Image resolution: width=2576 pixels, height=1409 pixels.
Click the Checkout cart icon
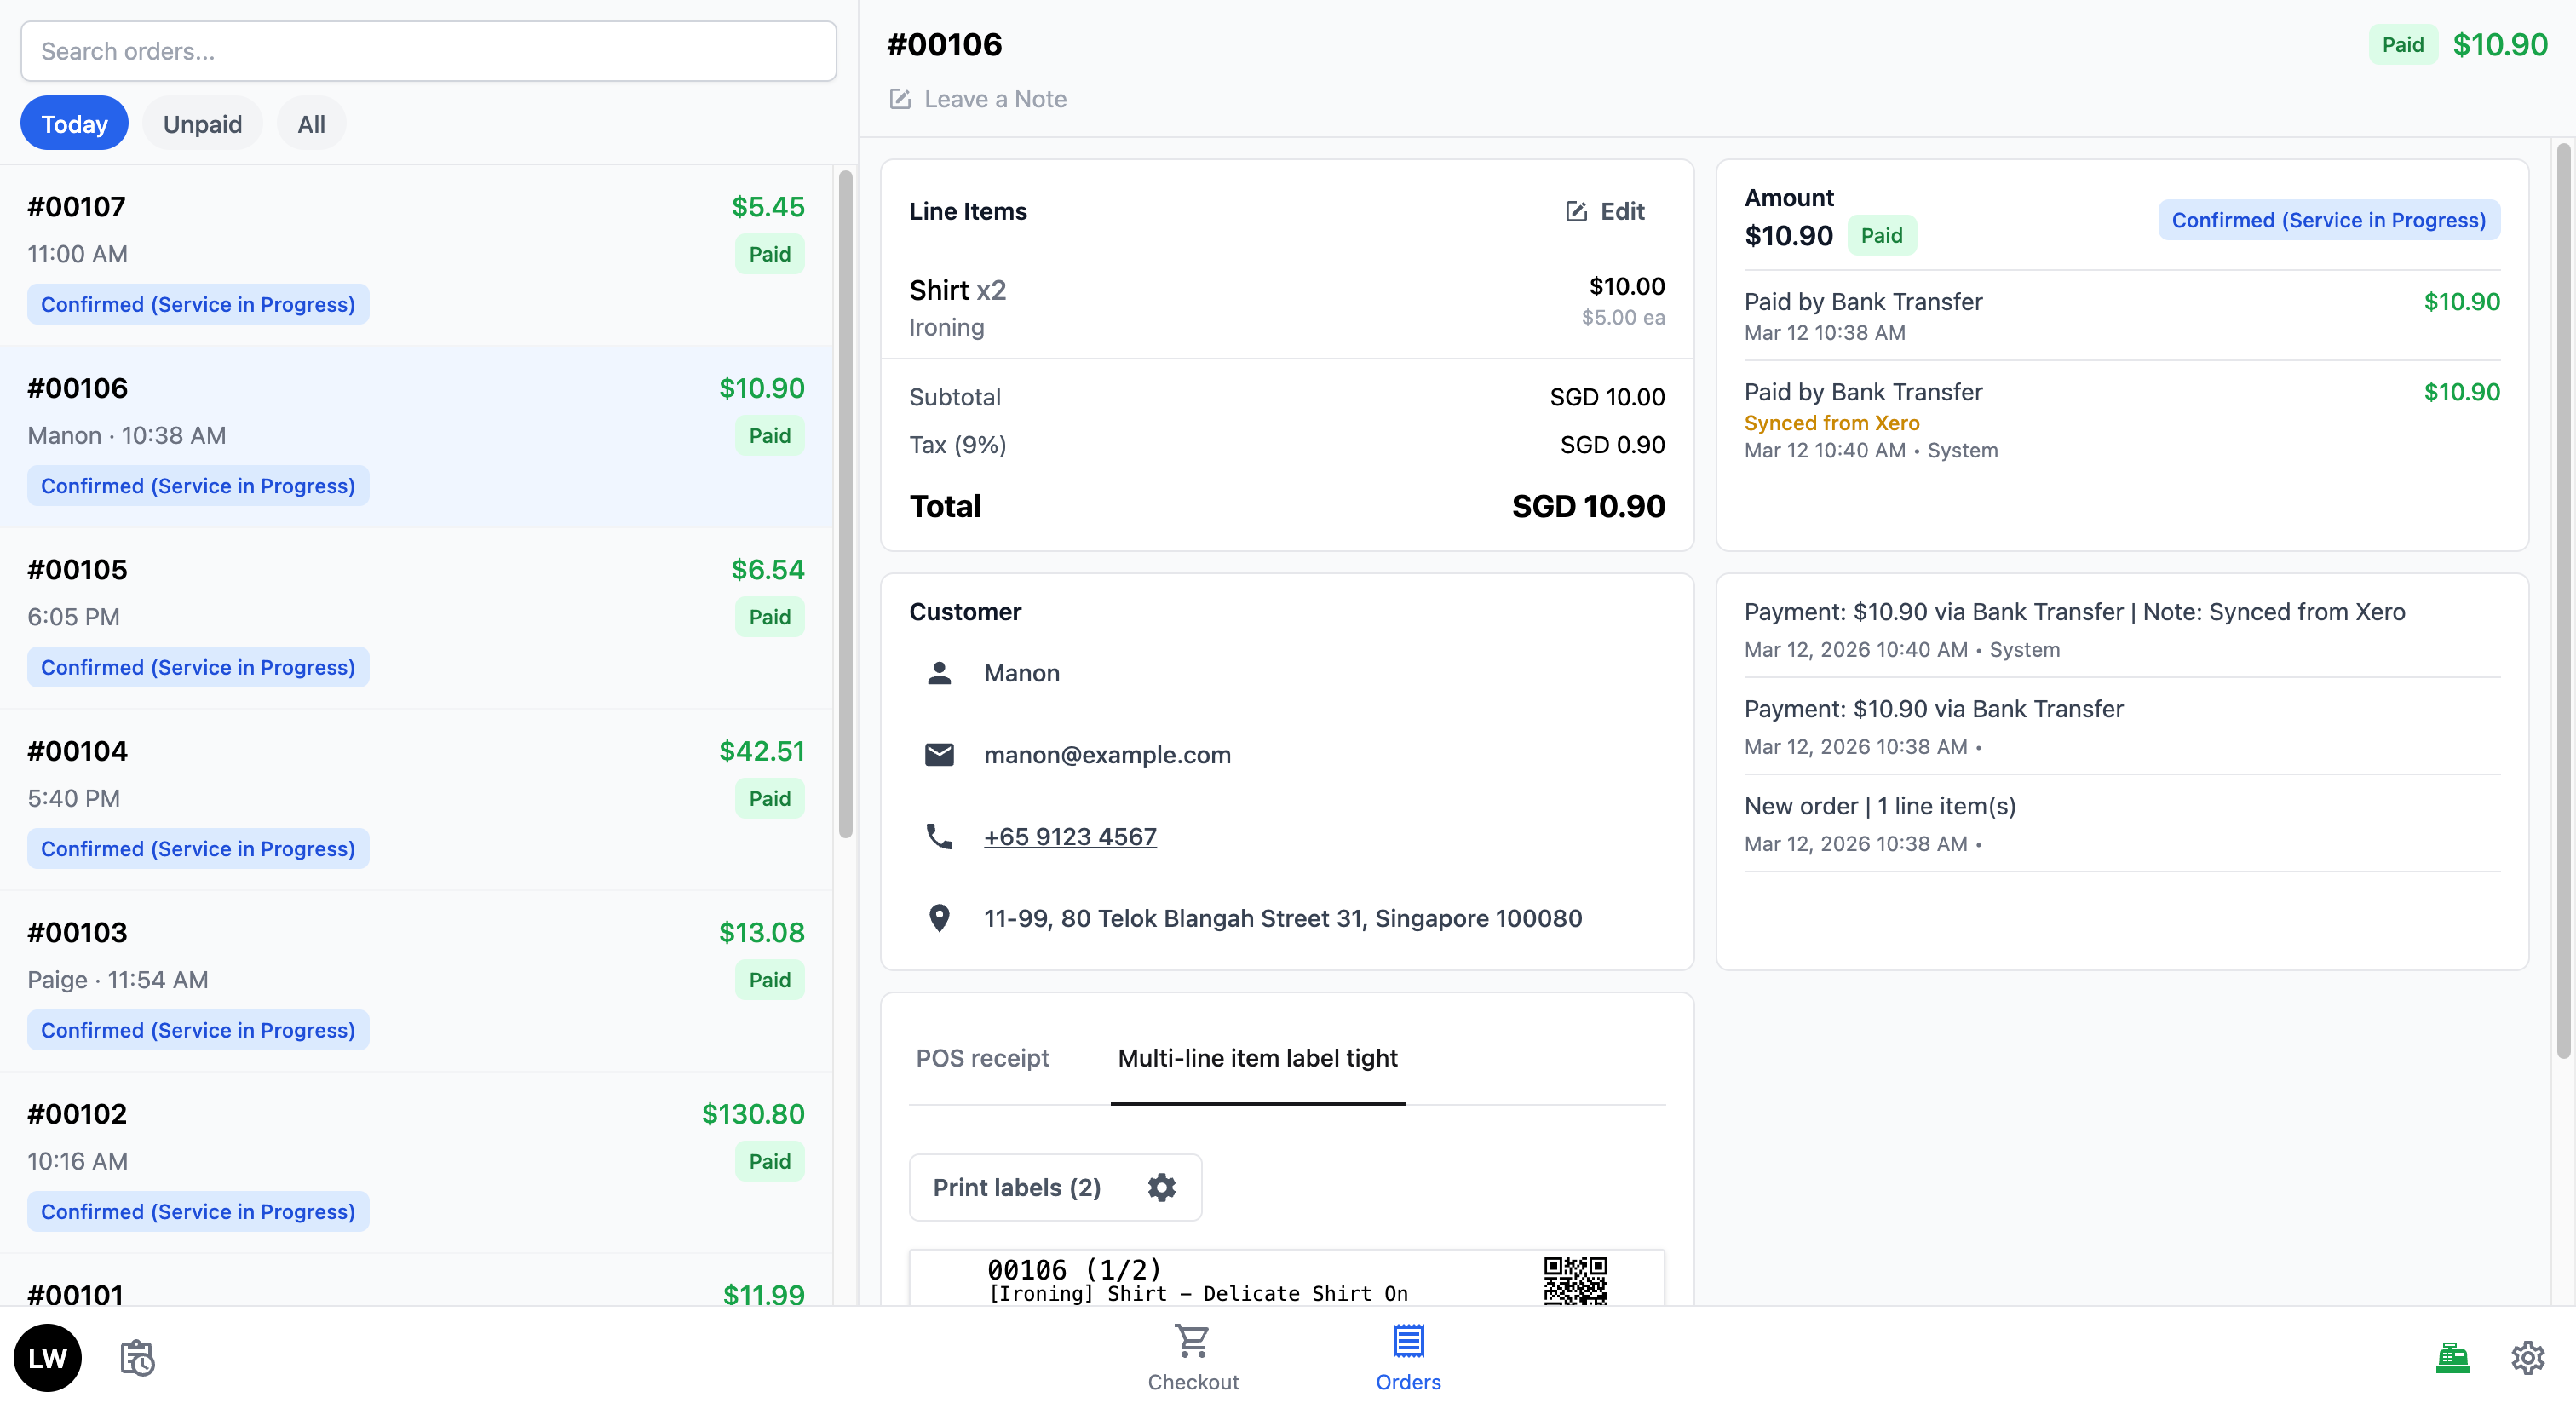click(1192, 1341)
